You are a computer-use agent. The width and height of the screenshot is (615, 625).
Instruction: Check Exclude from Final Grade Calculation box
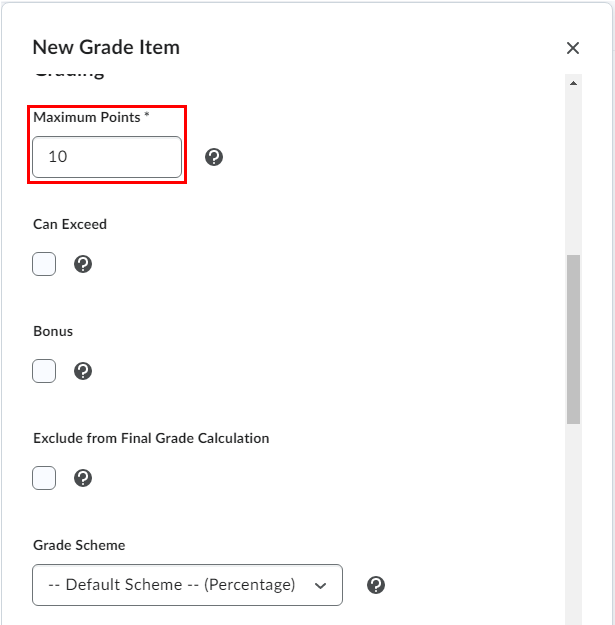point(44,478)
